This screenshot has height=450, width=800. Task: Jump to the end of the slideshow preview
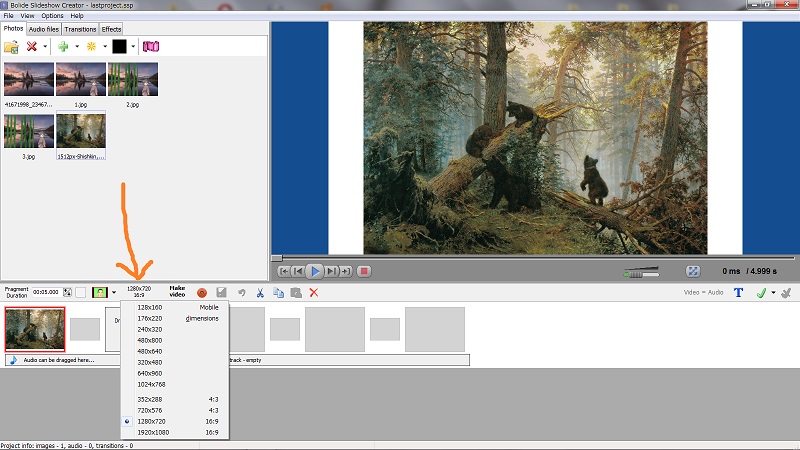pyautogui.click(x=345, y=271)
